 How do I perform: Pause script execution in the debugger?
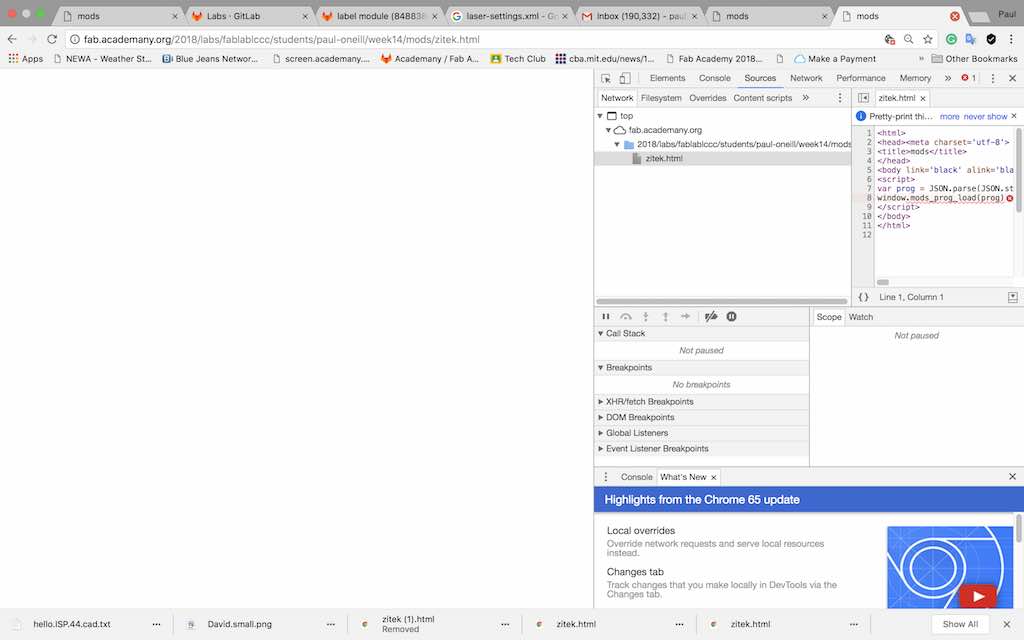606,317
